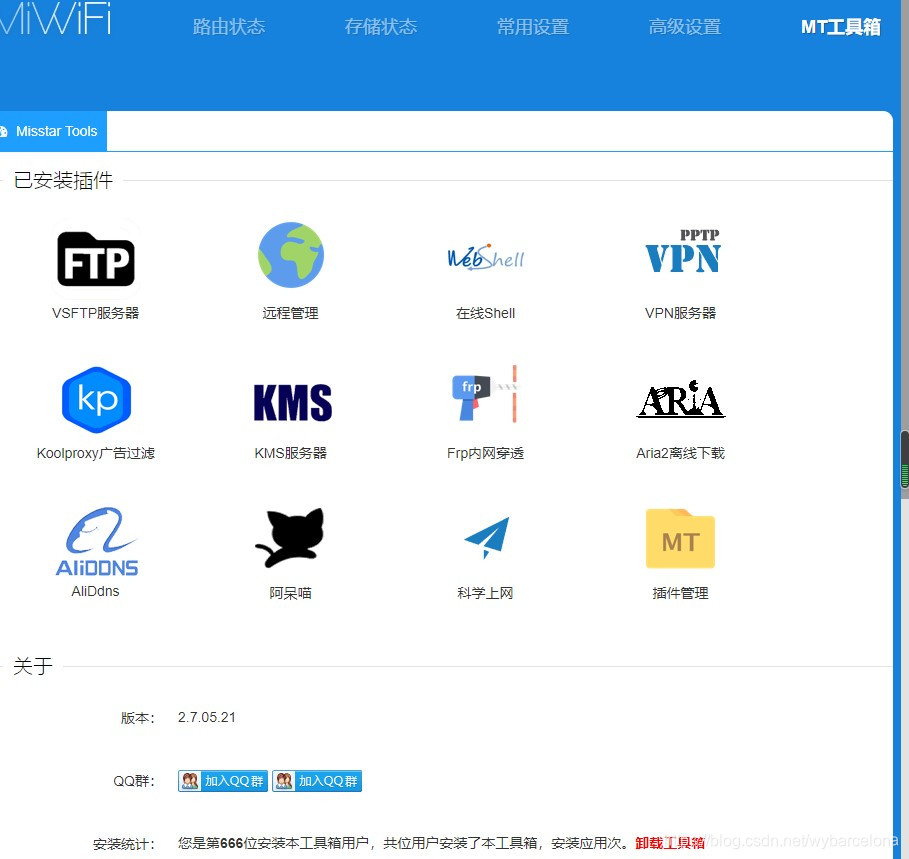Image resolution: width=909 pixels, height=859 pixels.
Task: Open 高级设置 in the top navigation
Action: (x=685, y=27)
